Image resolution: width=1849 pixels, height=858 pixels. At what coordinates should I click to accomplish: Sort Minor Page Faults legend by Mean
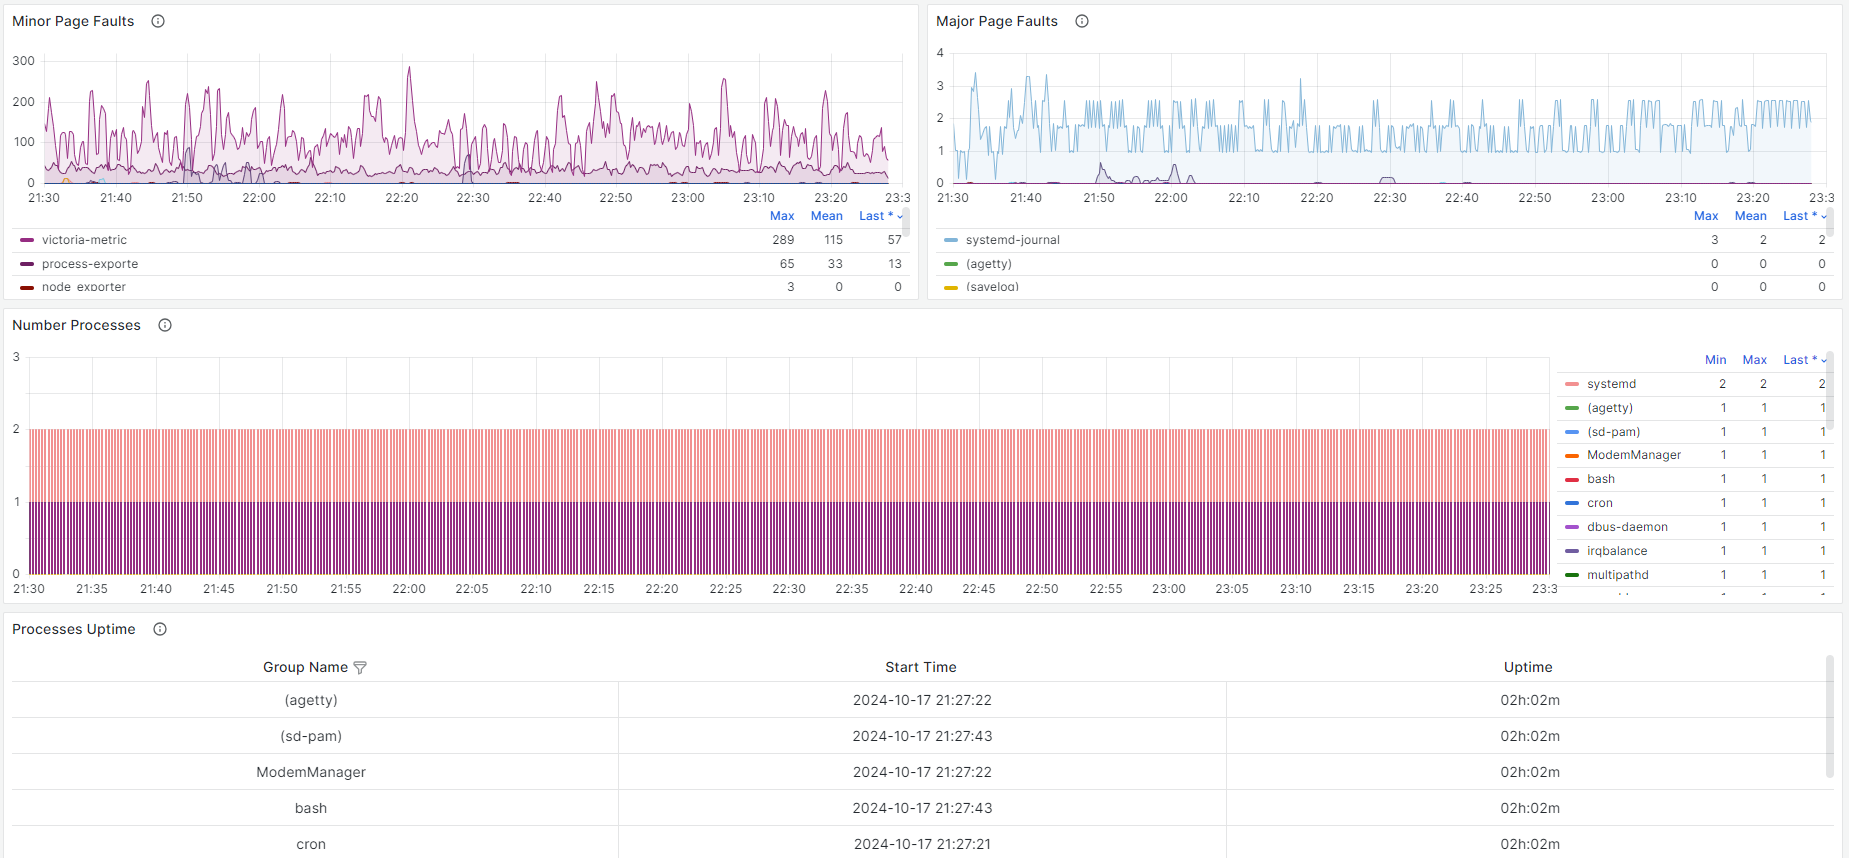point(826,216)
